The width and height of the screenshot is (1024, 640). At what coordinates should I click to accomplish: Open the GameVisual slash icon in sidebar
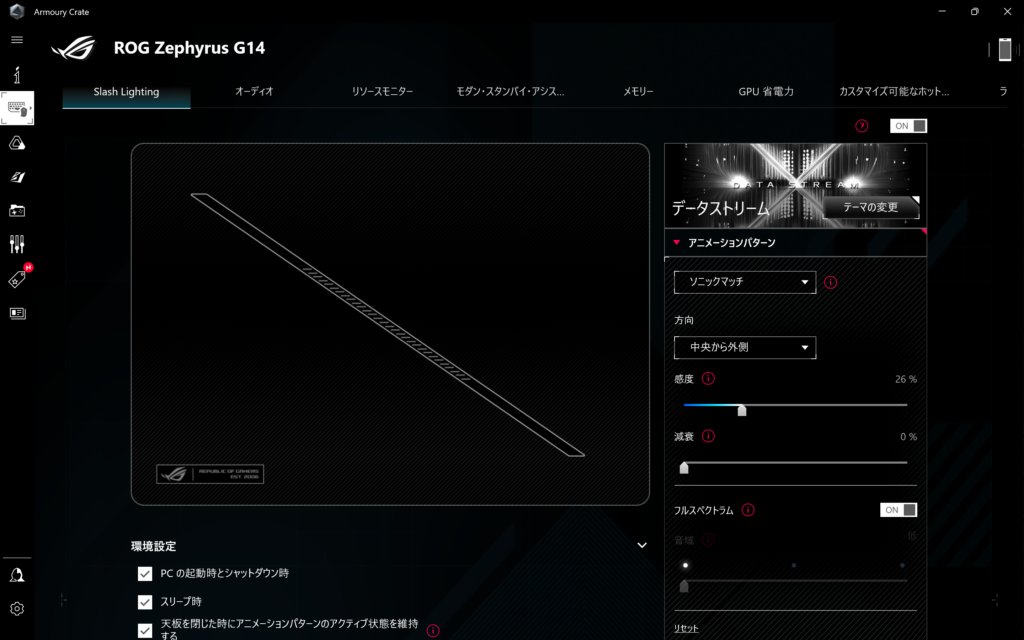click(17, 177)
